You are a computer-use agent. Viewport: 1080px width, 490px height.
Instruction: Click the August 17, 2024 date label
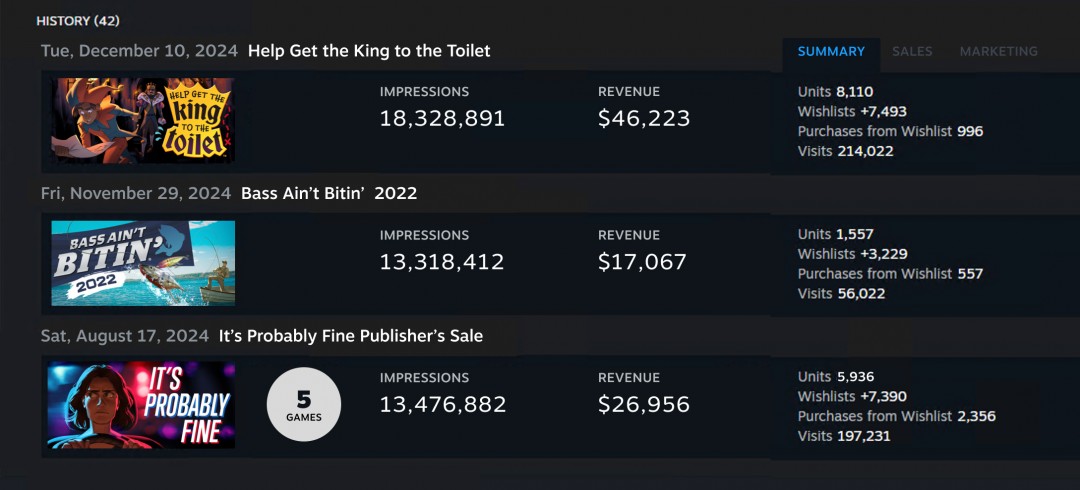point(125,336)
